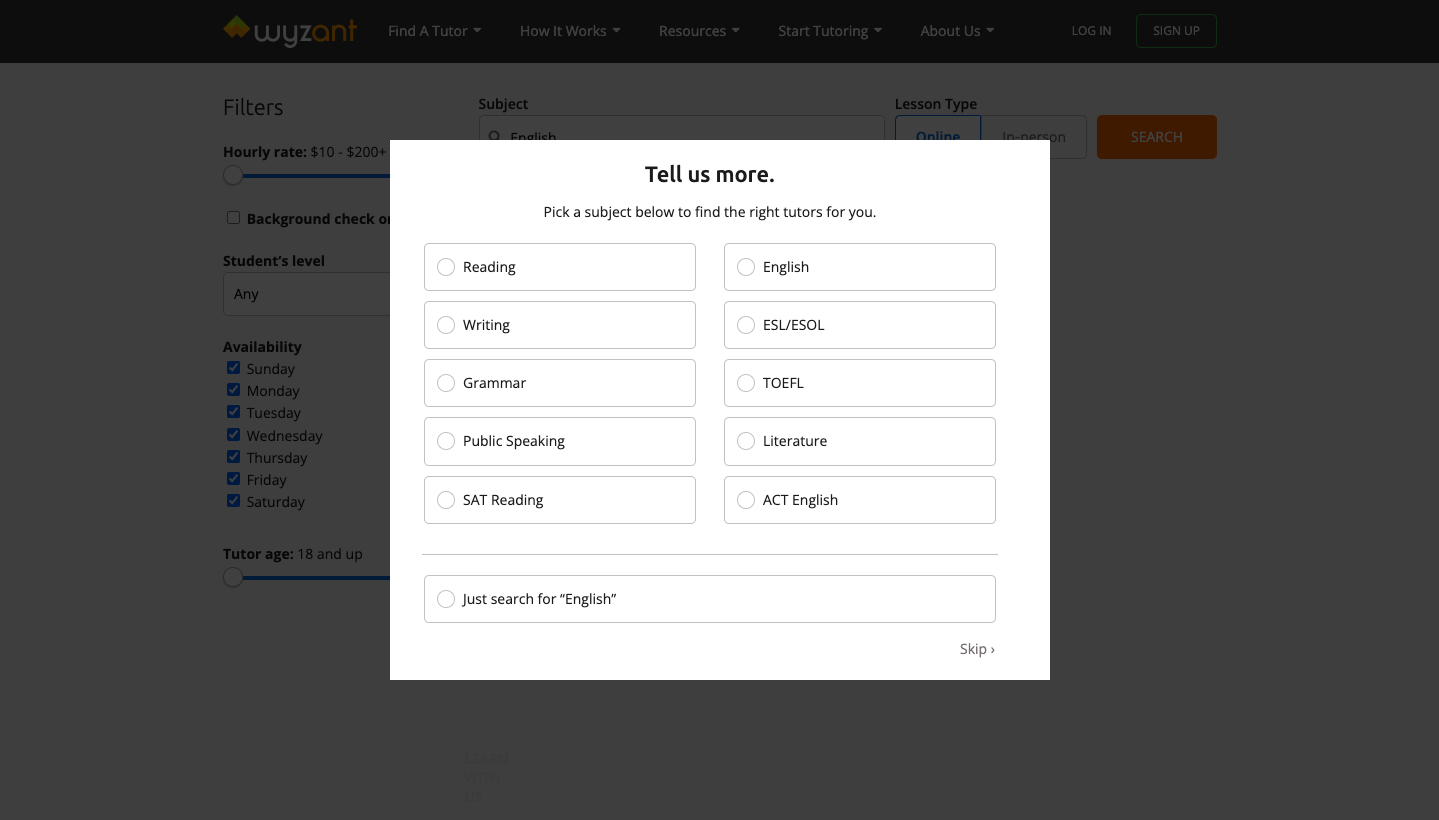Screen dimensions: 1439x820
Task: Select the SAT Reading option
Action: 446,500
